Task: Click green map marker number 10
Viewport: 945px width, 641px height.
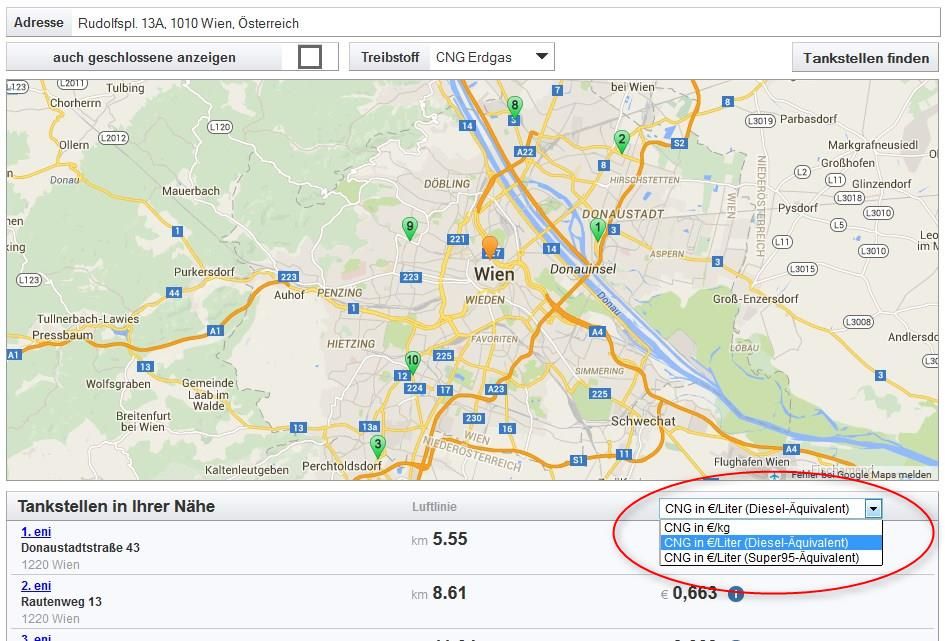Action: click(412, 362)
